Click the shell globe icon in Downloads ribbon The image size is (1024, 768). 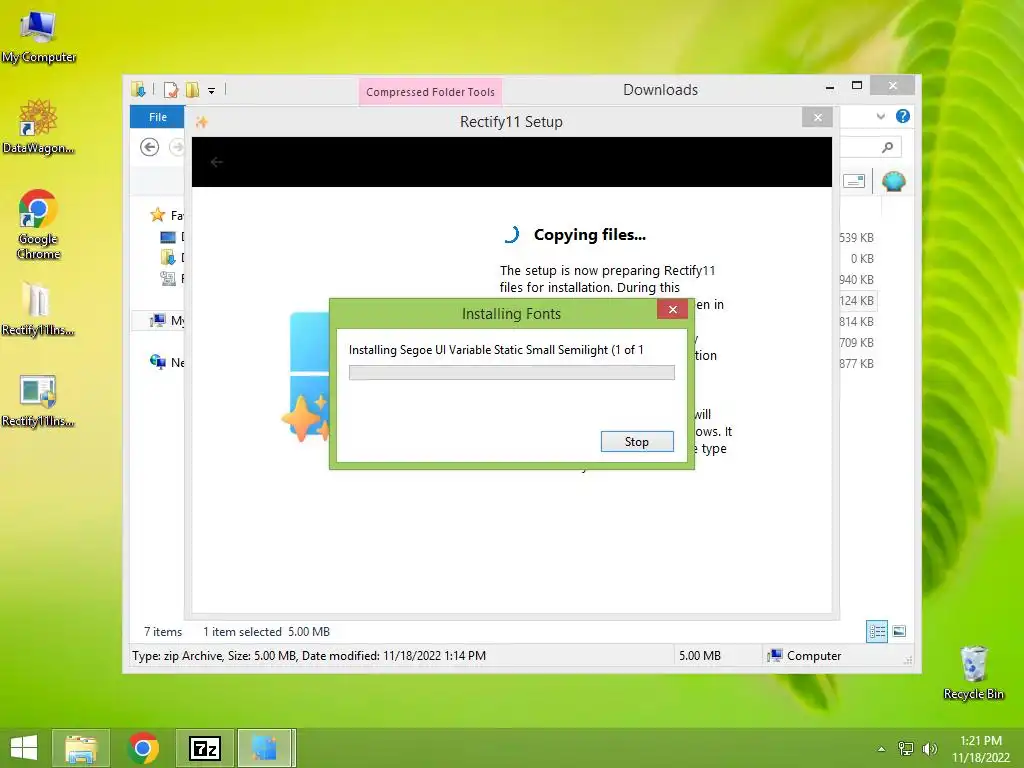(893, 181)
